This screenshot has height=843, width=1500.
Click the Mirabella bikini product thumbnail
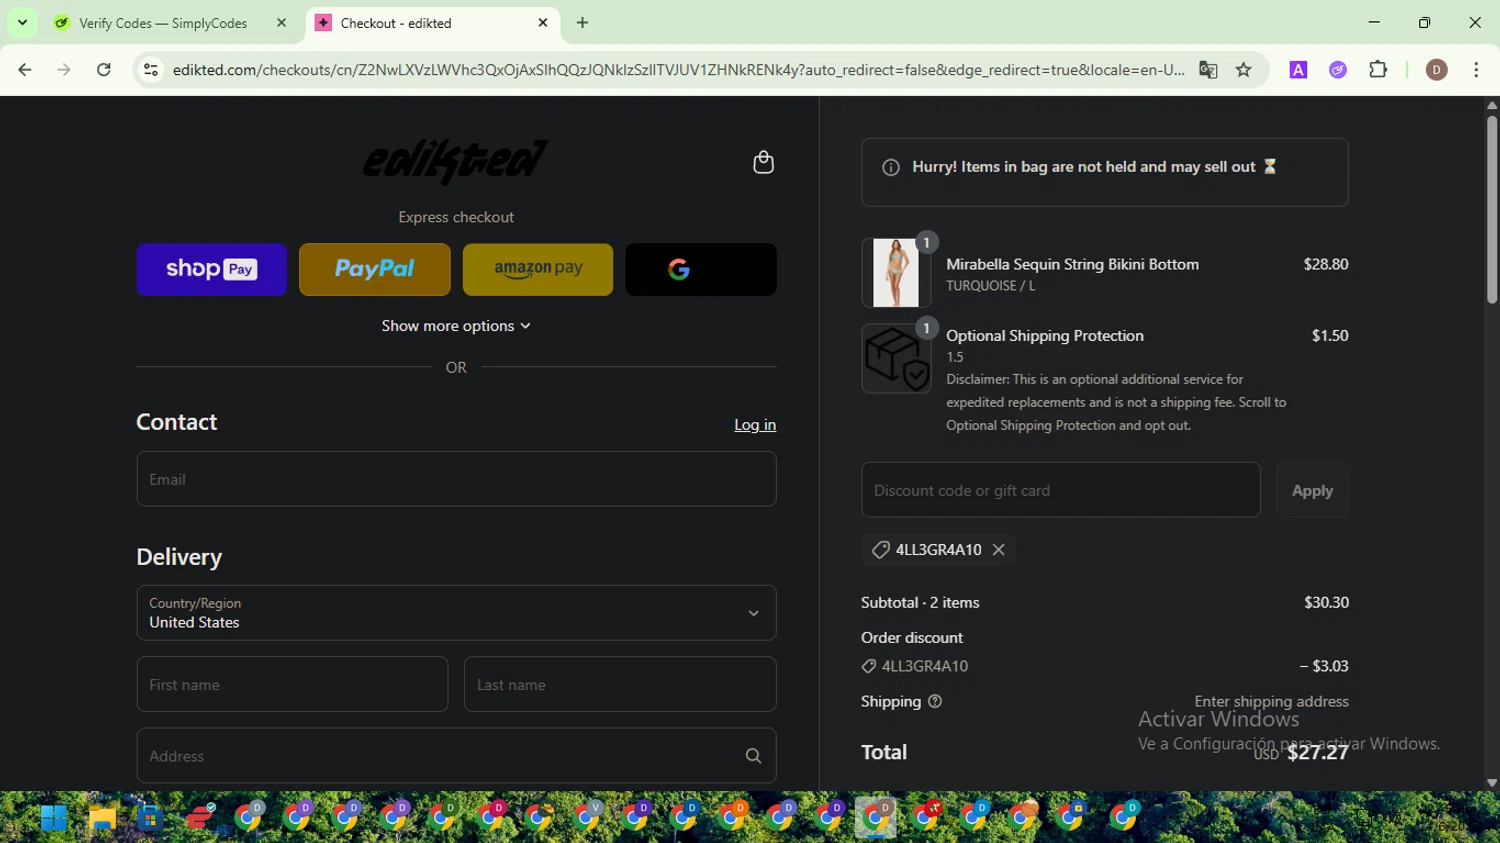point(896,272)
